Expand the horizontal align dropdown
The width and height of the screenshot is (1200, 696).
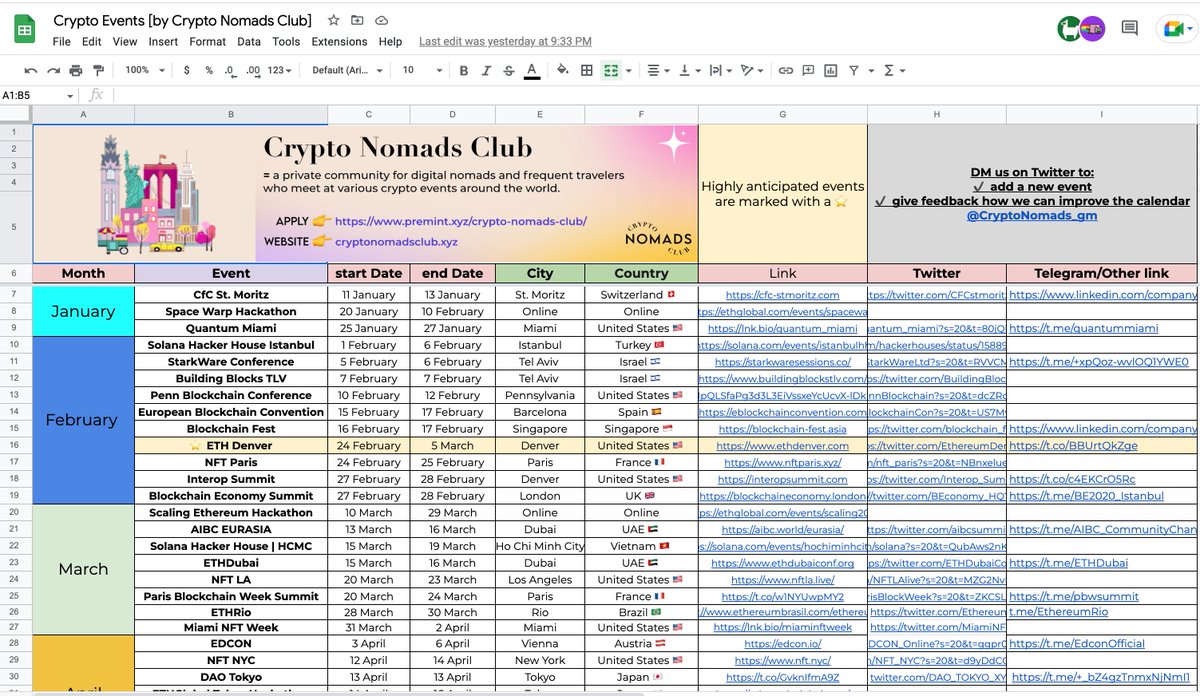665,72
